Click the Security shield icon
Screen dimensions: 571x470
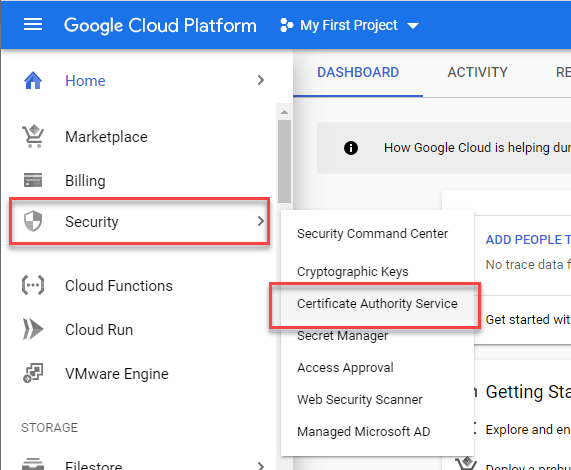coord(33,221)
